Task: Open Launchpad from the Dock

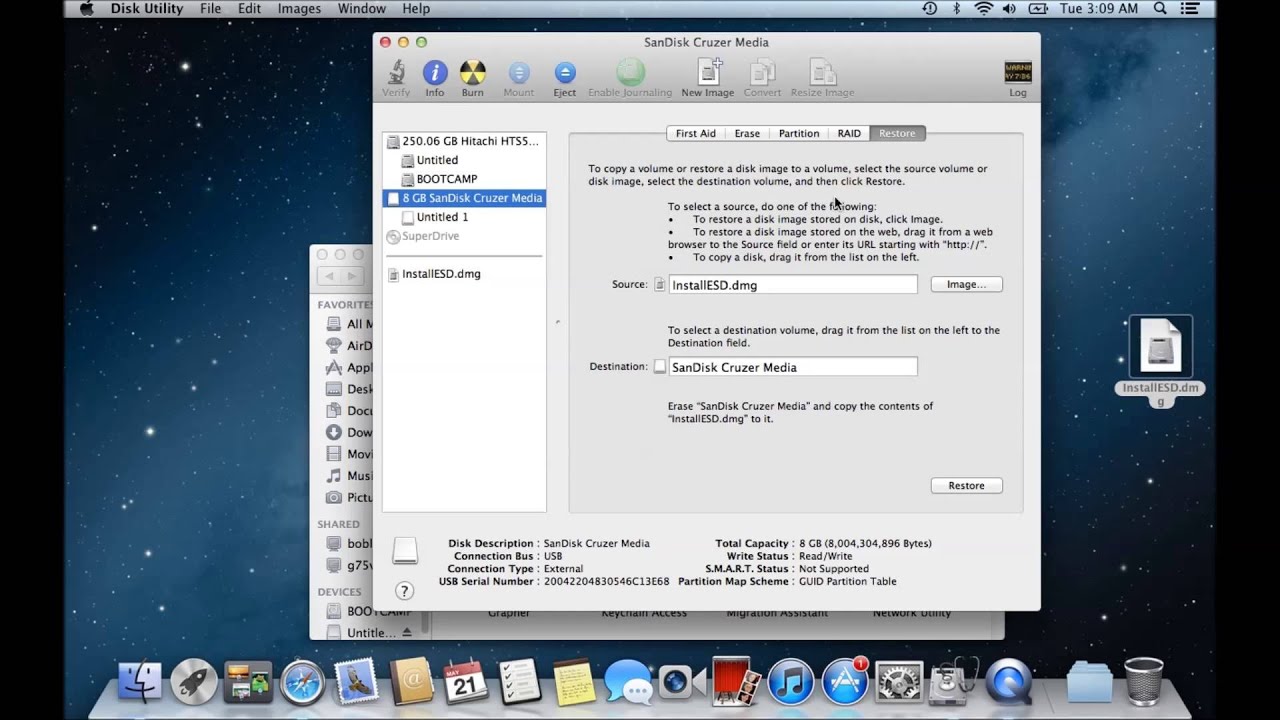Action: [x=194, y=682]
